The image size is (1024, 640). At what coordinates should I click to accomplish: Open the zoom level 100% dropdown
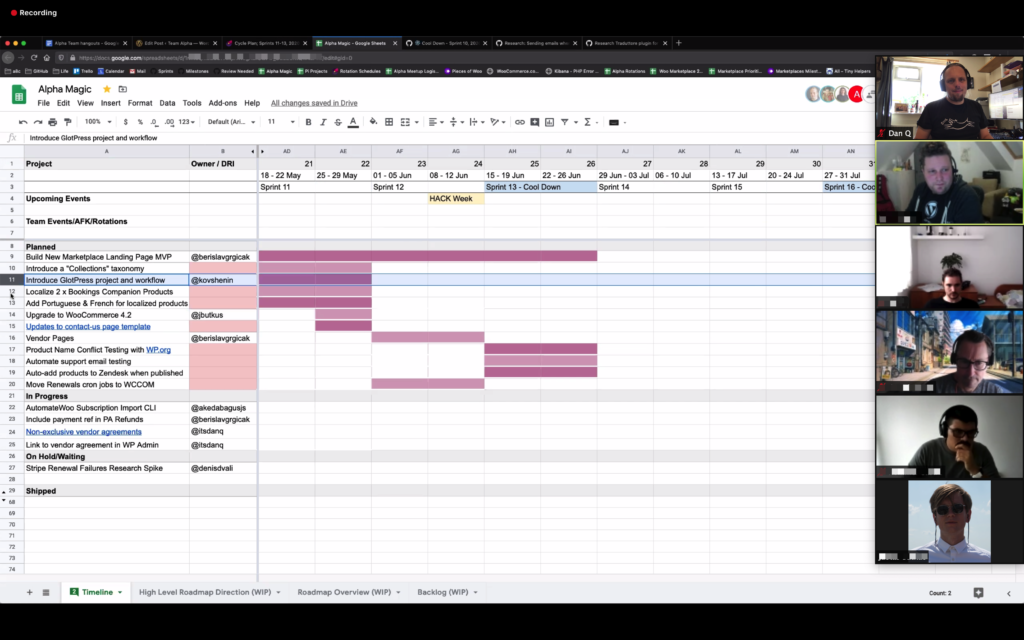pyautogui.click(x=97, y=122)
